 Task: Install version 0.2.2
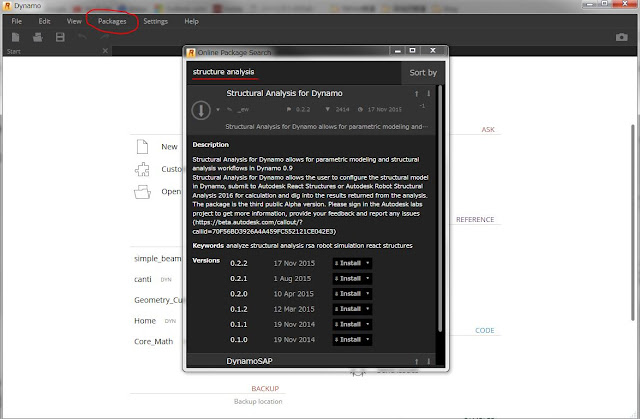tap(348, 263)
